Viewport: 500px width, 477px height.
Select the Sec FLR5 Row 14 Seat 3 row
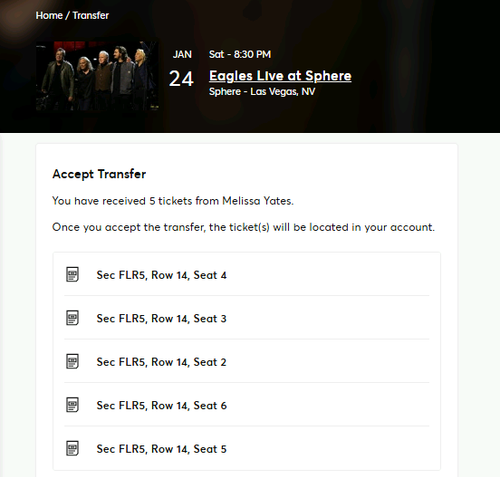point(247,318)
